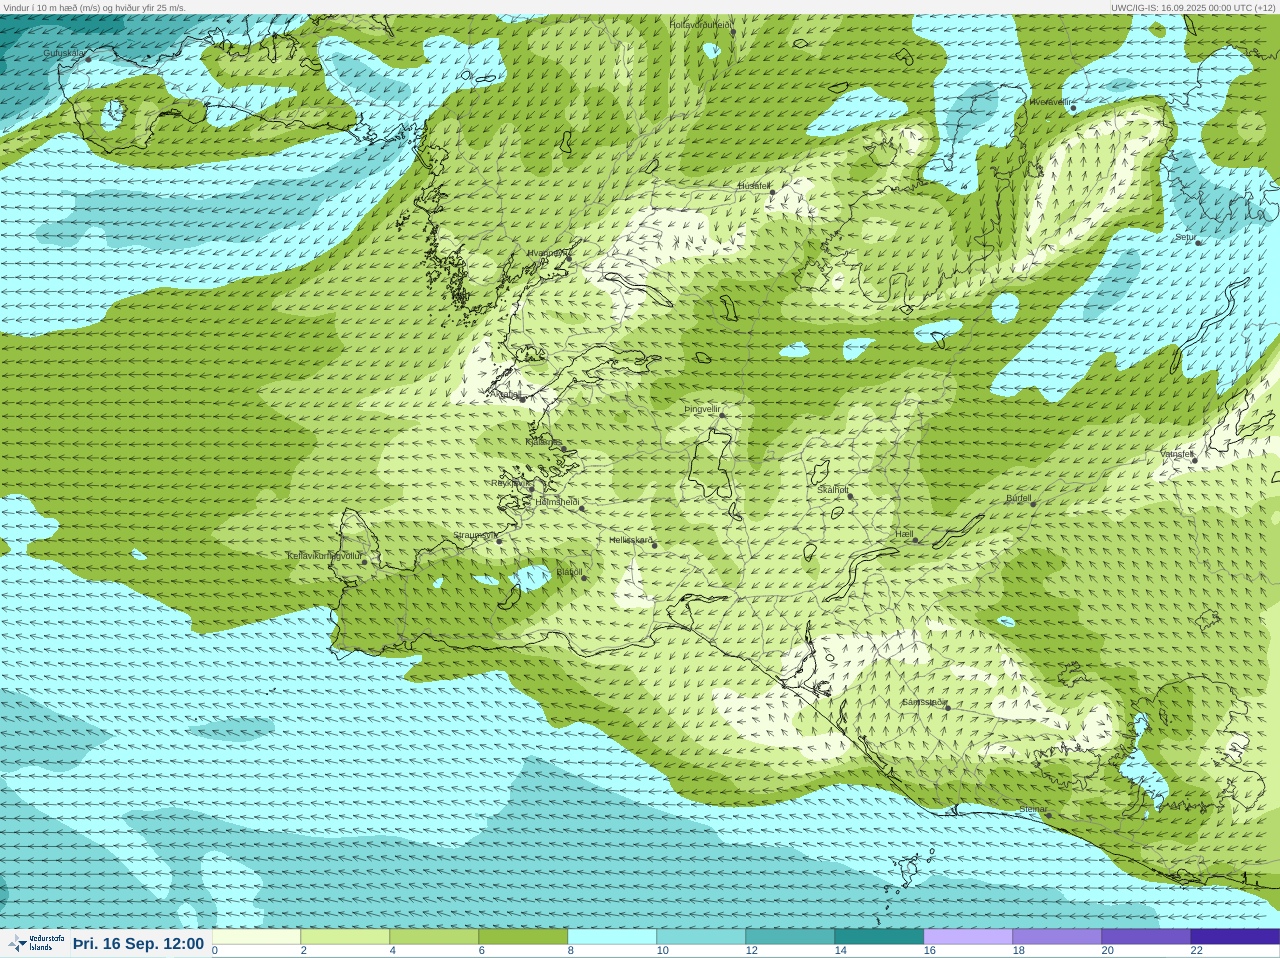This screenshot has height=958, width=1280.
Task: Select the 0–2 m/s pale yellow legend swatch
Action: pos(256,937)
